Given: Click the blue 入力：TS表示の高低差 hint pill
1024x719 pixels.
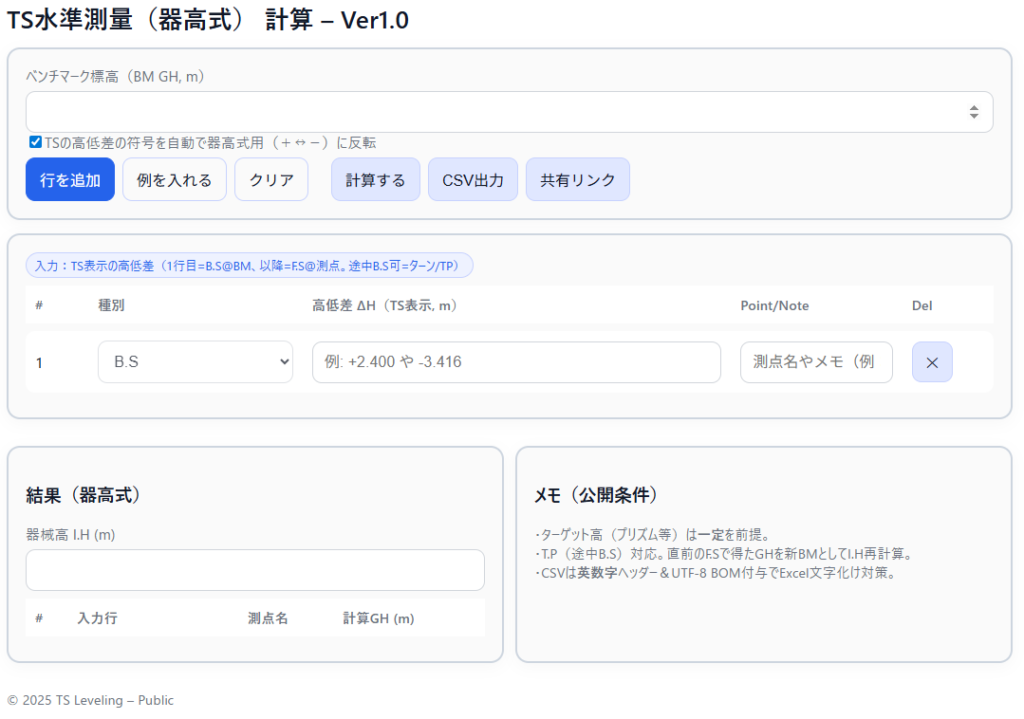Looking at the screenshot, I should click(x=249, y=266).
